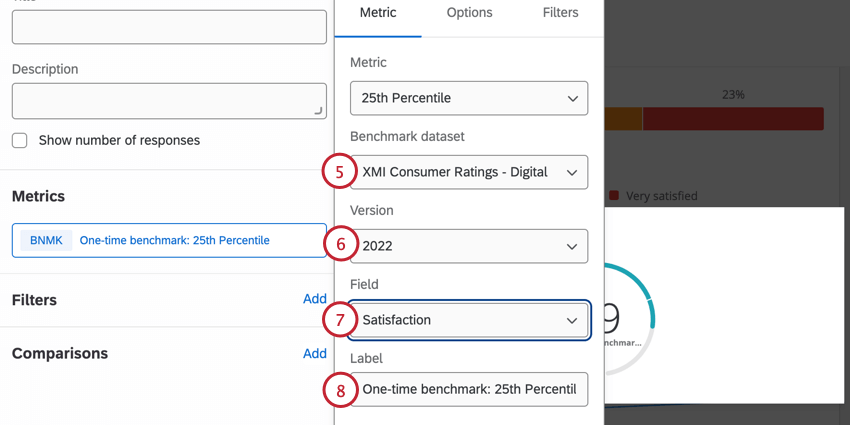Click the Label text input field
Image resolution: width=850 pixels, height=425 pixels.
pos(468,389)
